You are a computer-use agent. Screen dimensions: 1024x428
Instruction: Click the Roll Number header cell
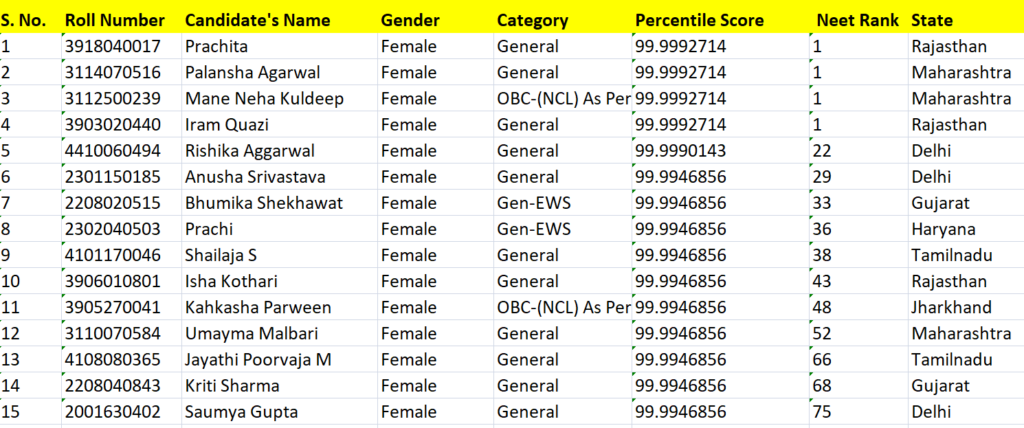tap(121, 20)
